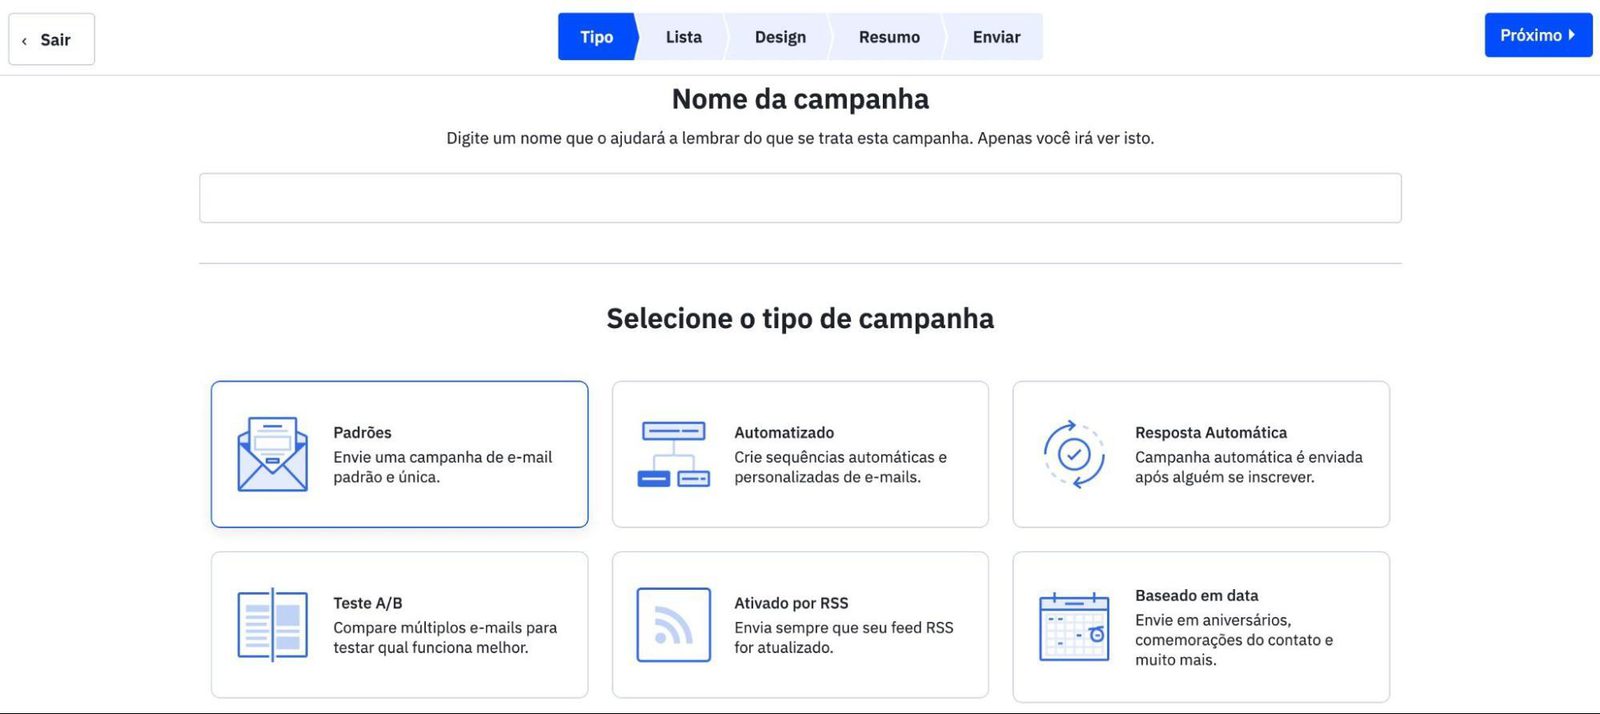Choose the Automatizado campaign type card
1600x714 pixels.
tap(800, 454)
